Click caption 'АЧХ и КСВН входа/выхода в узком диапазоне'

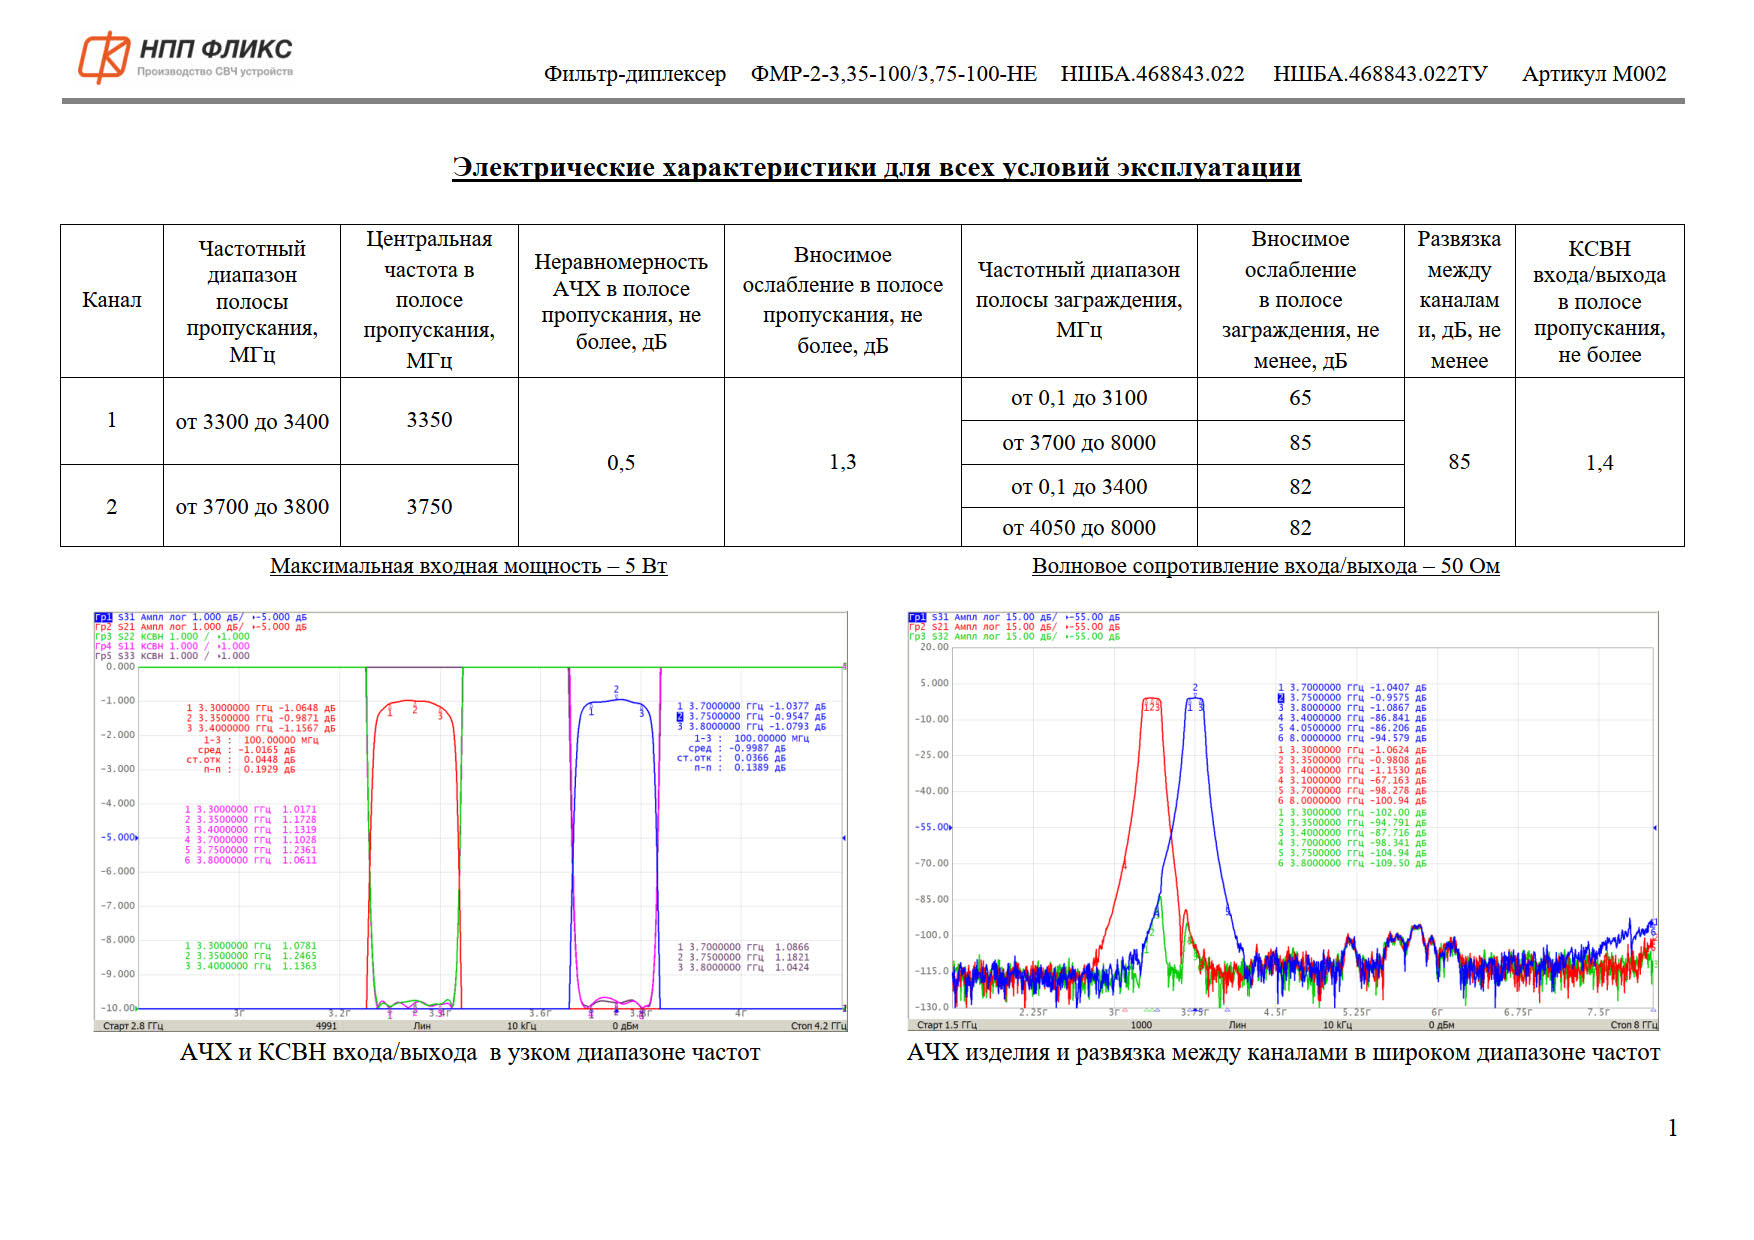tap(470, 1053)
